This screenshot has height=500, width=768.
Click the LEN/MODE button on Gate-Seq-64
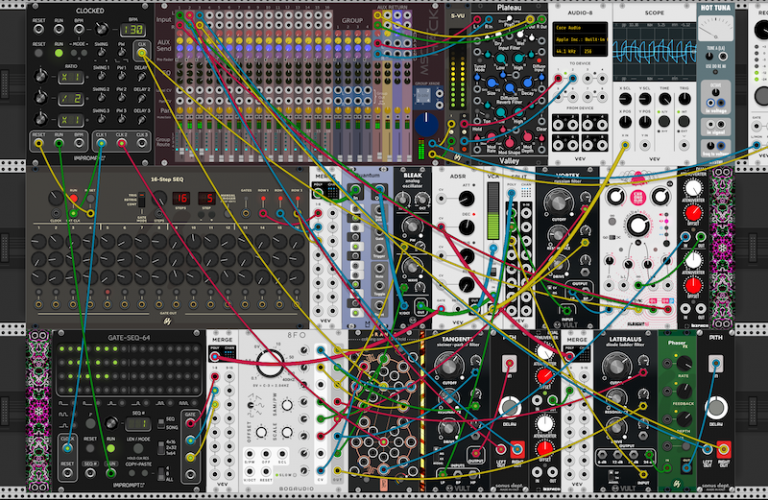pyautogui.click(x=139, y=448)
